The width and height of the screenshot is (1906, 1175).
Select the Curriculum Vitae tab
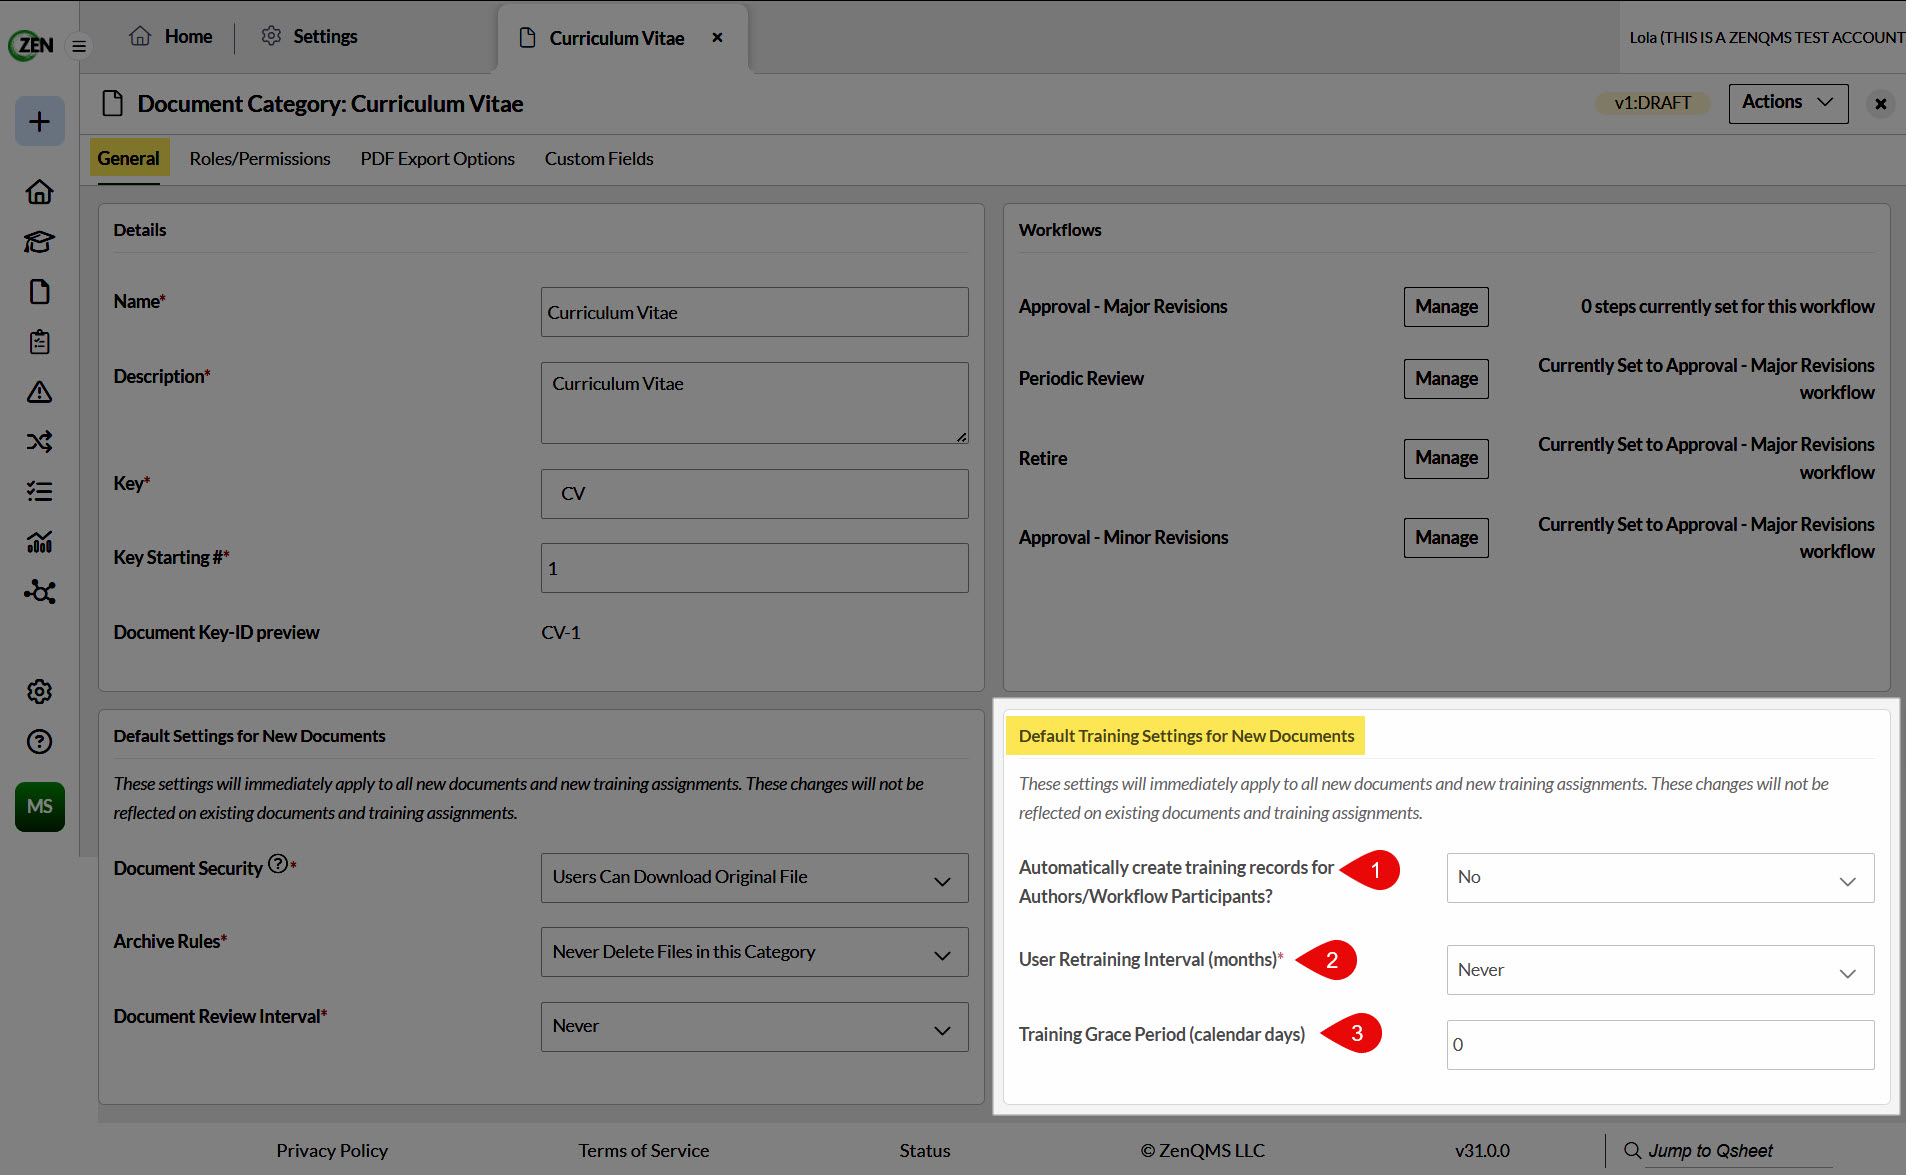617,38
